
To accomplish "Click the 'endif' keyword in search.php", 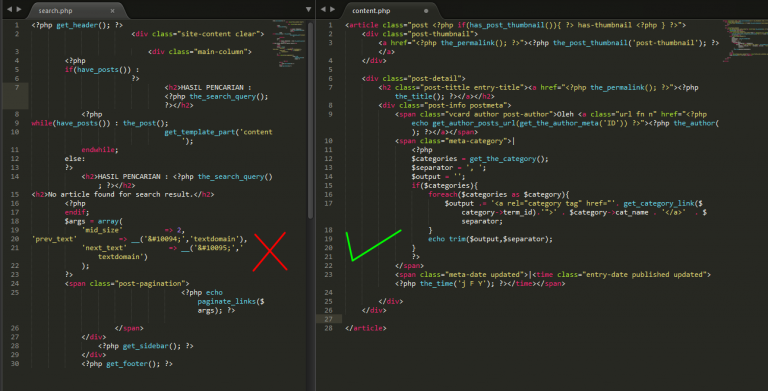I will pos(75,212).
